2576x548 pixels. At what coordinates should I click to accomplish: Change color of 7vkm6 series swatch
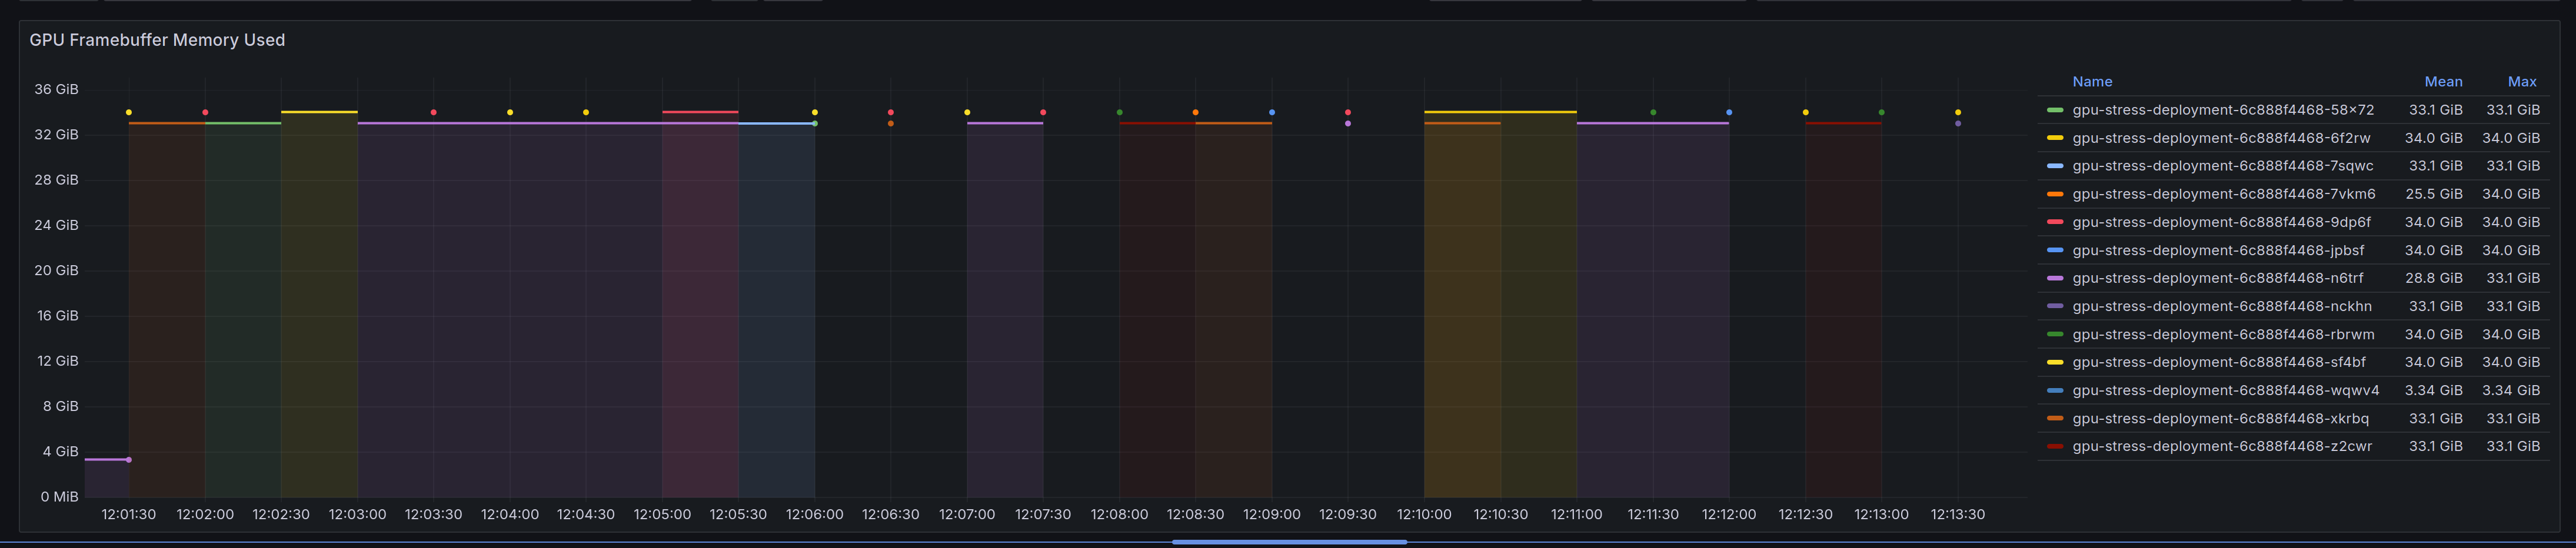(2055, 194)
